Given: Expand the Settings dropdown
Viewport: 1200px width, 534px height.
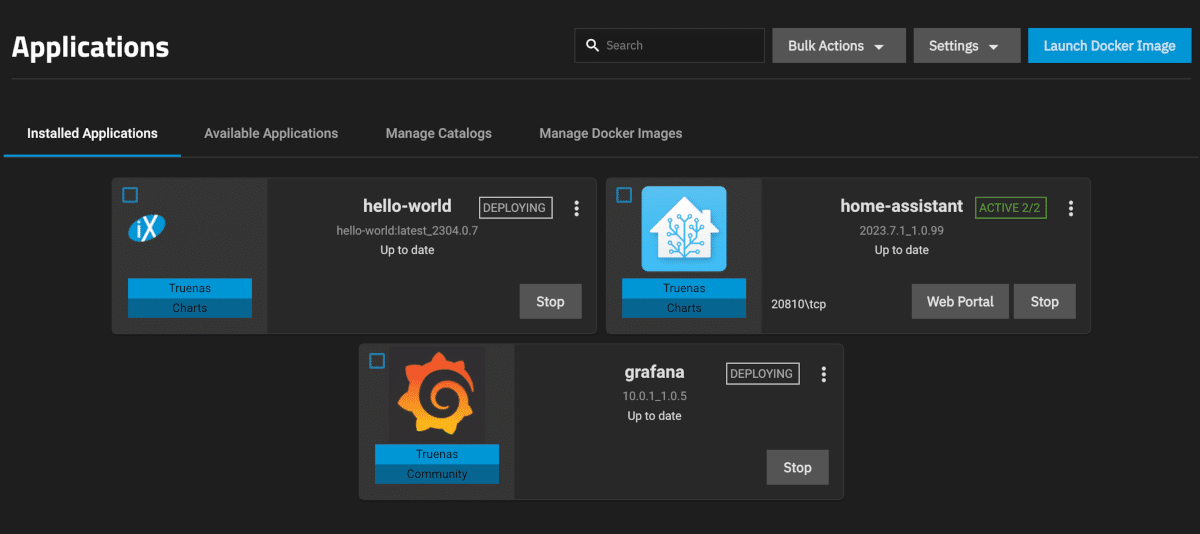Looking at the screenshot, I should click(967, 46).
